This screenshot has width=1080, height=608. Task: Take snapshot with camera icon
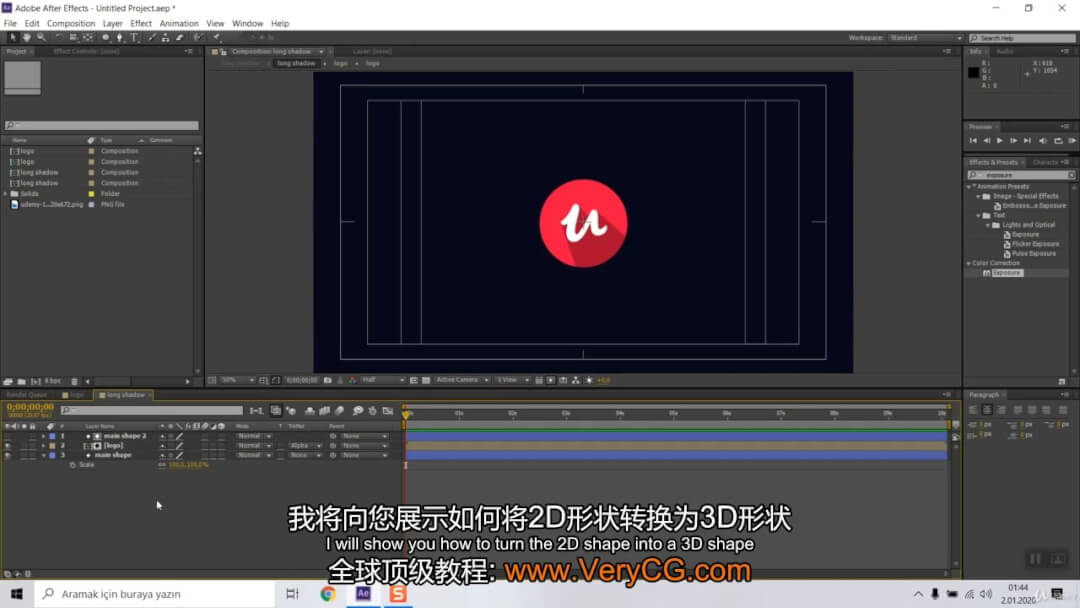pos(328,380)
